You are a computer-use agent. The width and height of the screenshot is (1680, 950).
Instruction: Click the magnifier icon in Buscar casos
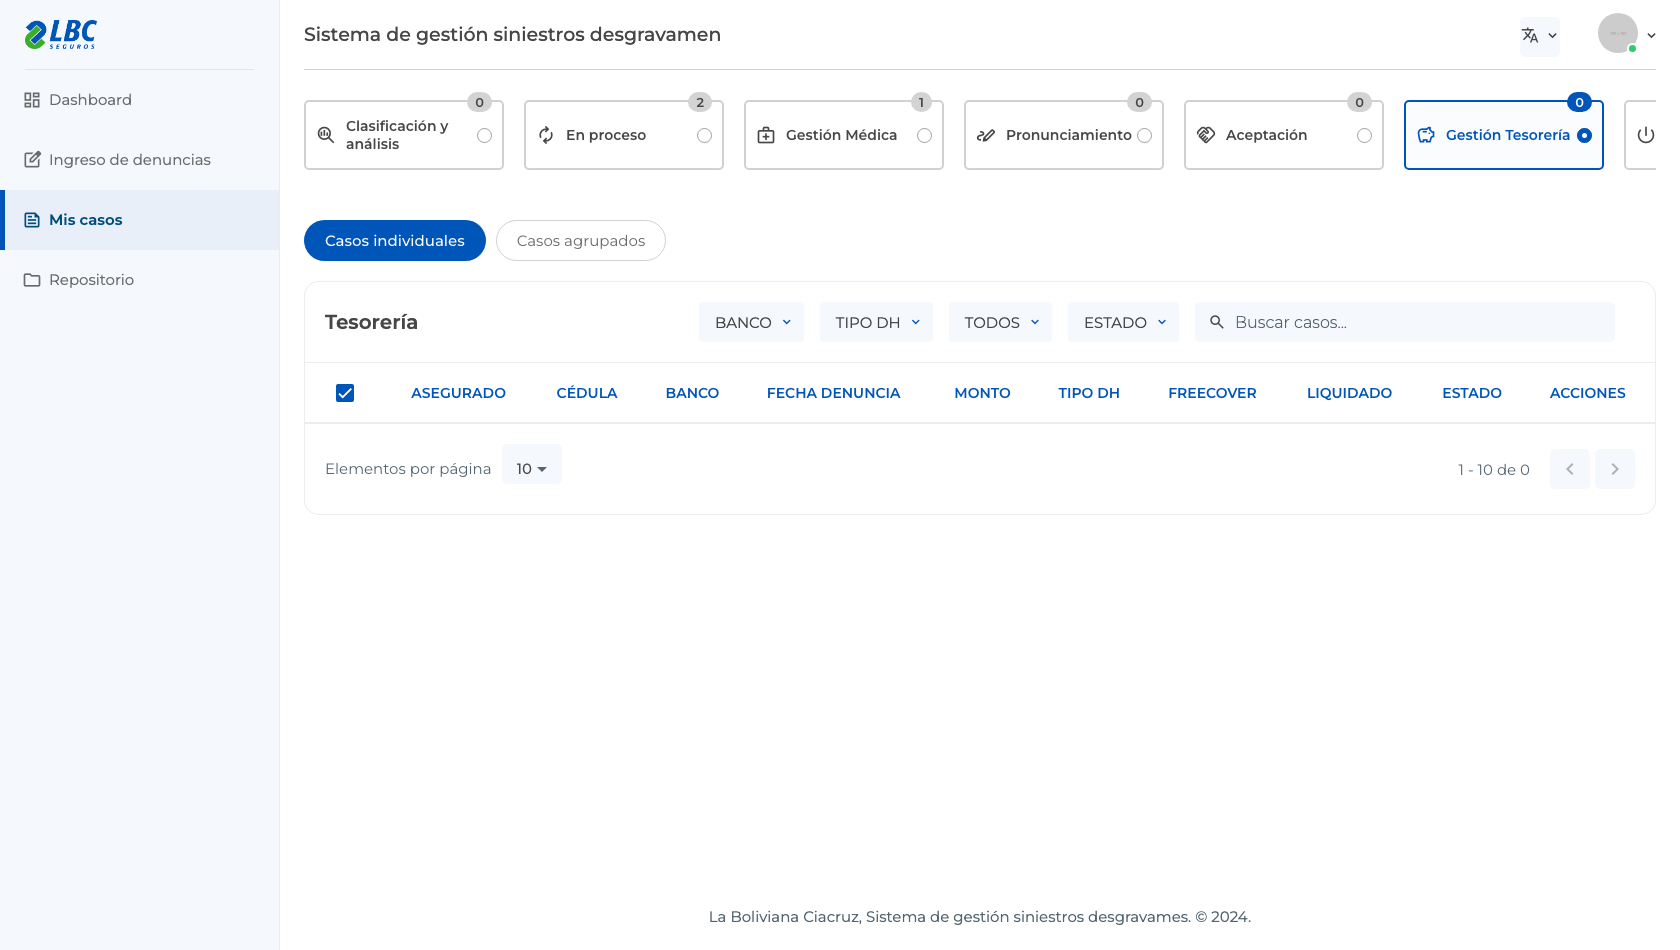coord(1217,322)
